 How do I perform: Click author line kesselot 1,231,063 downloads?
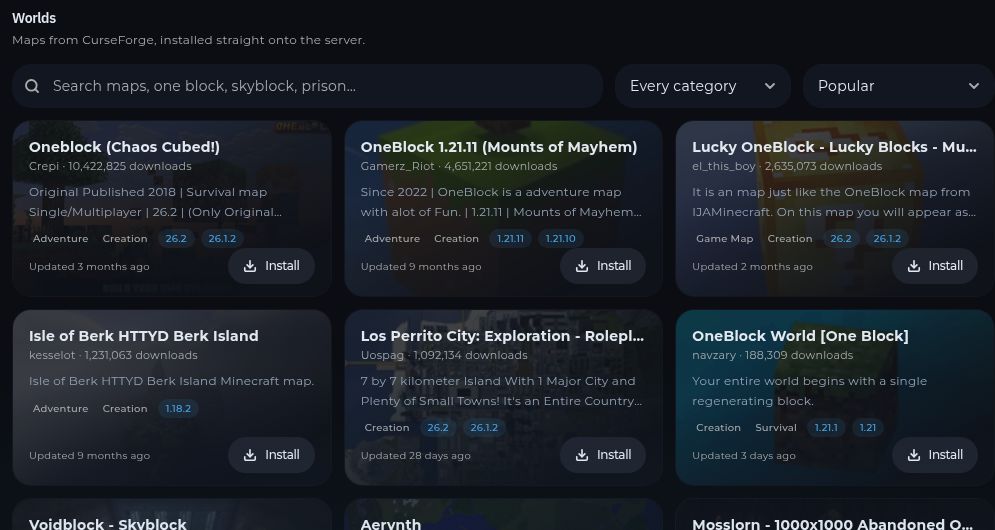[113, 355]
